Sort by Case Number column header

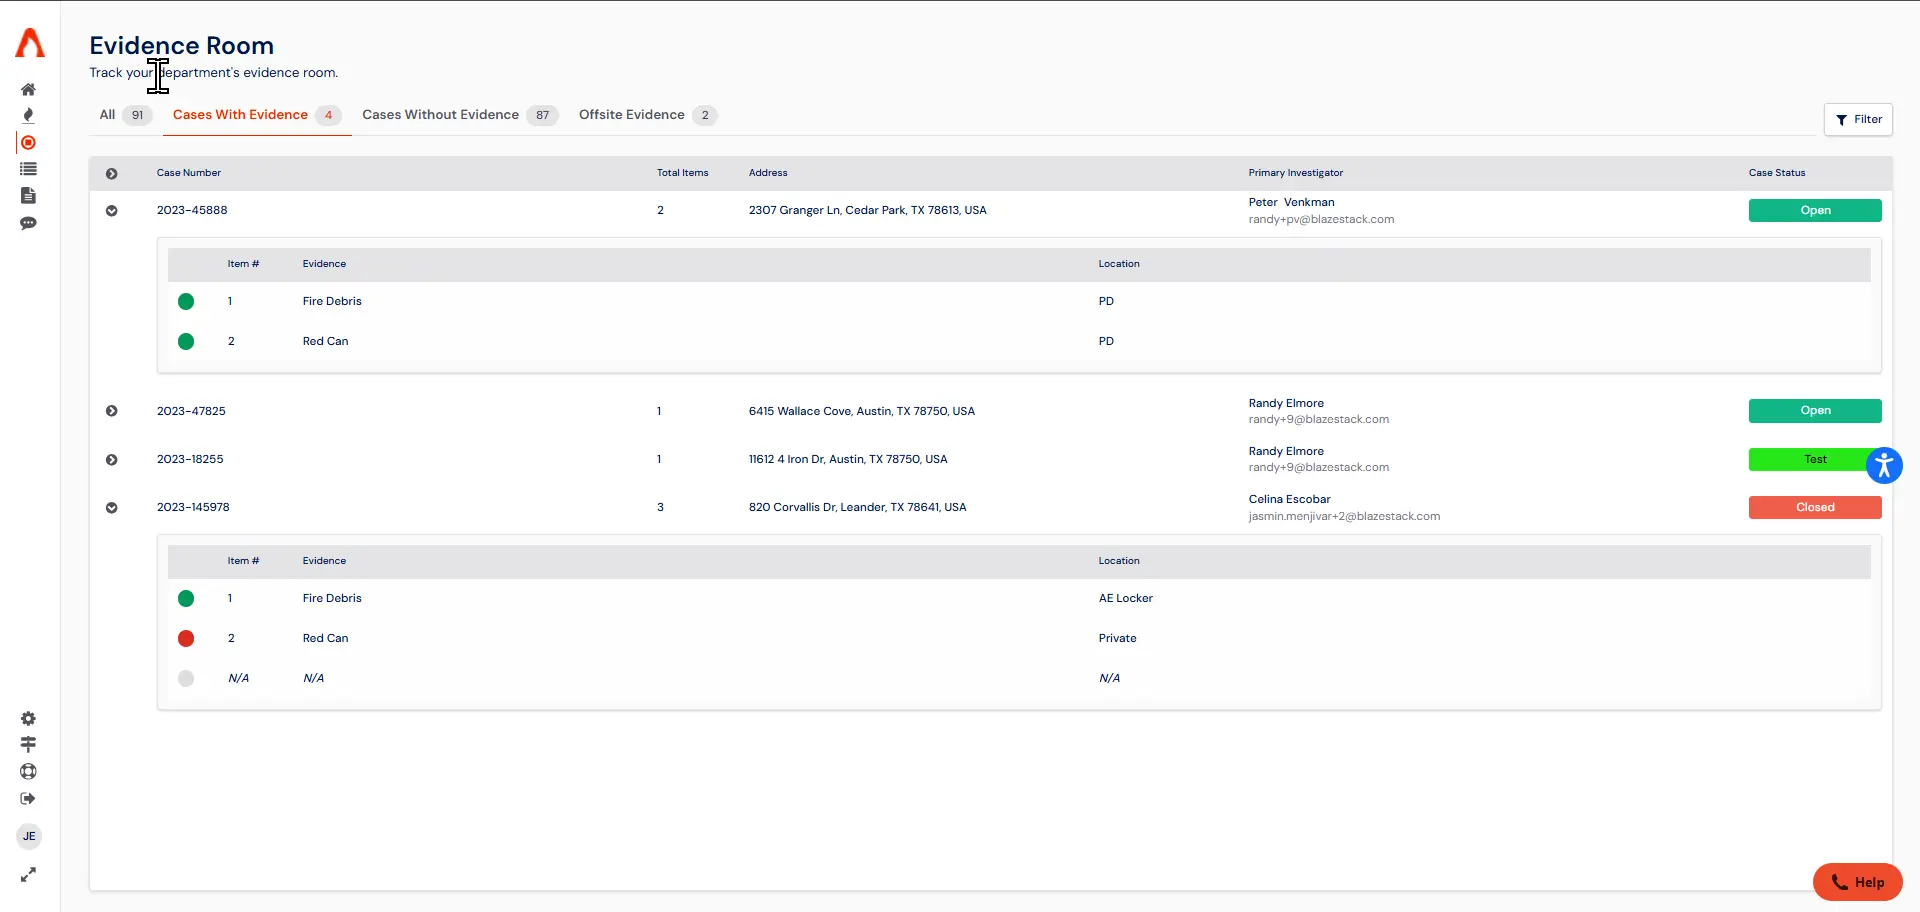[189, 173]
